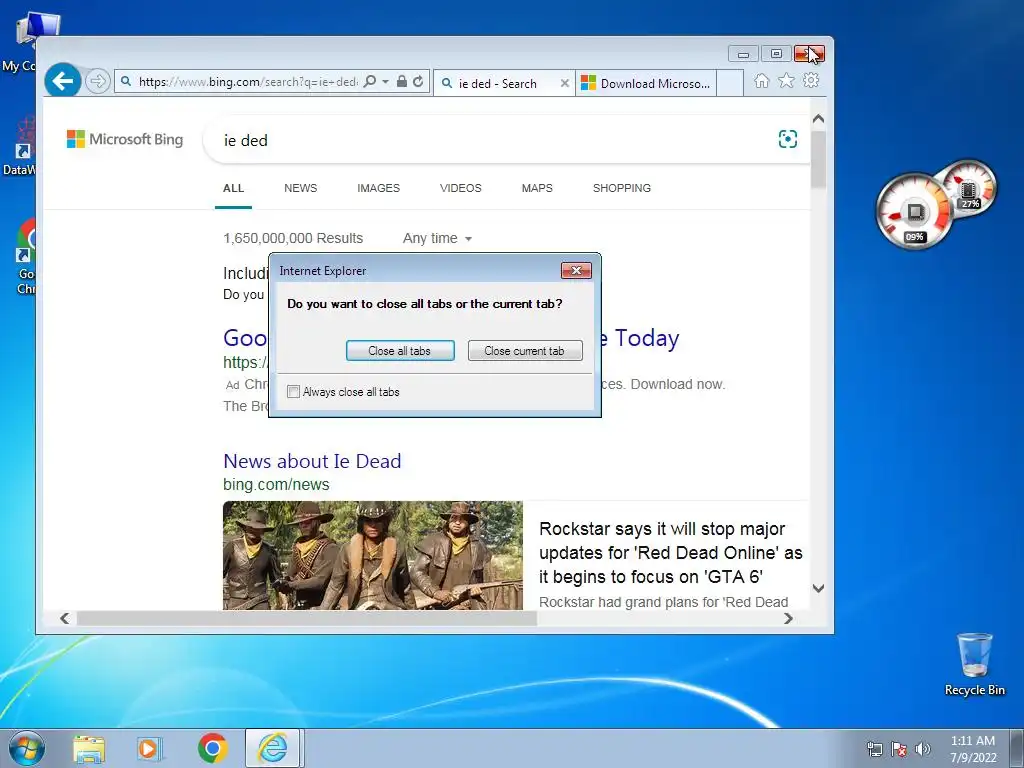Select the Google Chrome desktop shortcut
The height and width of the screenshot is (768, 1024).
coord(26,257)
